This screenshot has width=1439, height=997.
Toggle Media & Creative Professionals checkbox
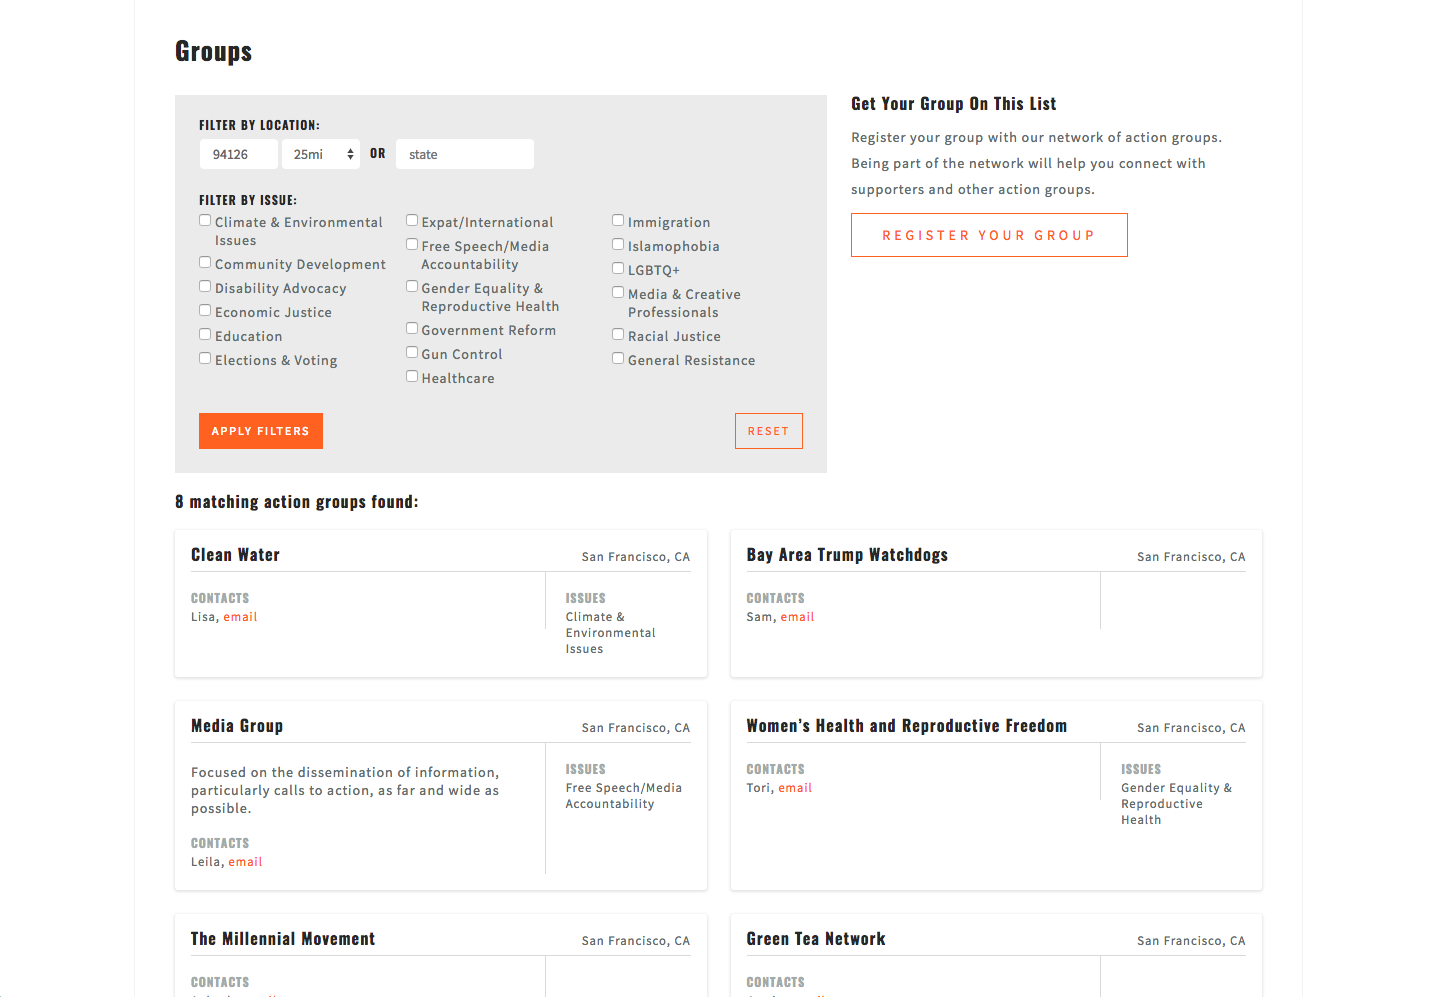[x=618, y=293]
